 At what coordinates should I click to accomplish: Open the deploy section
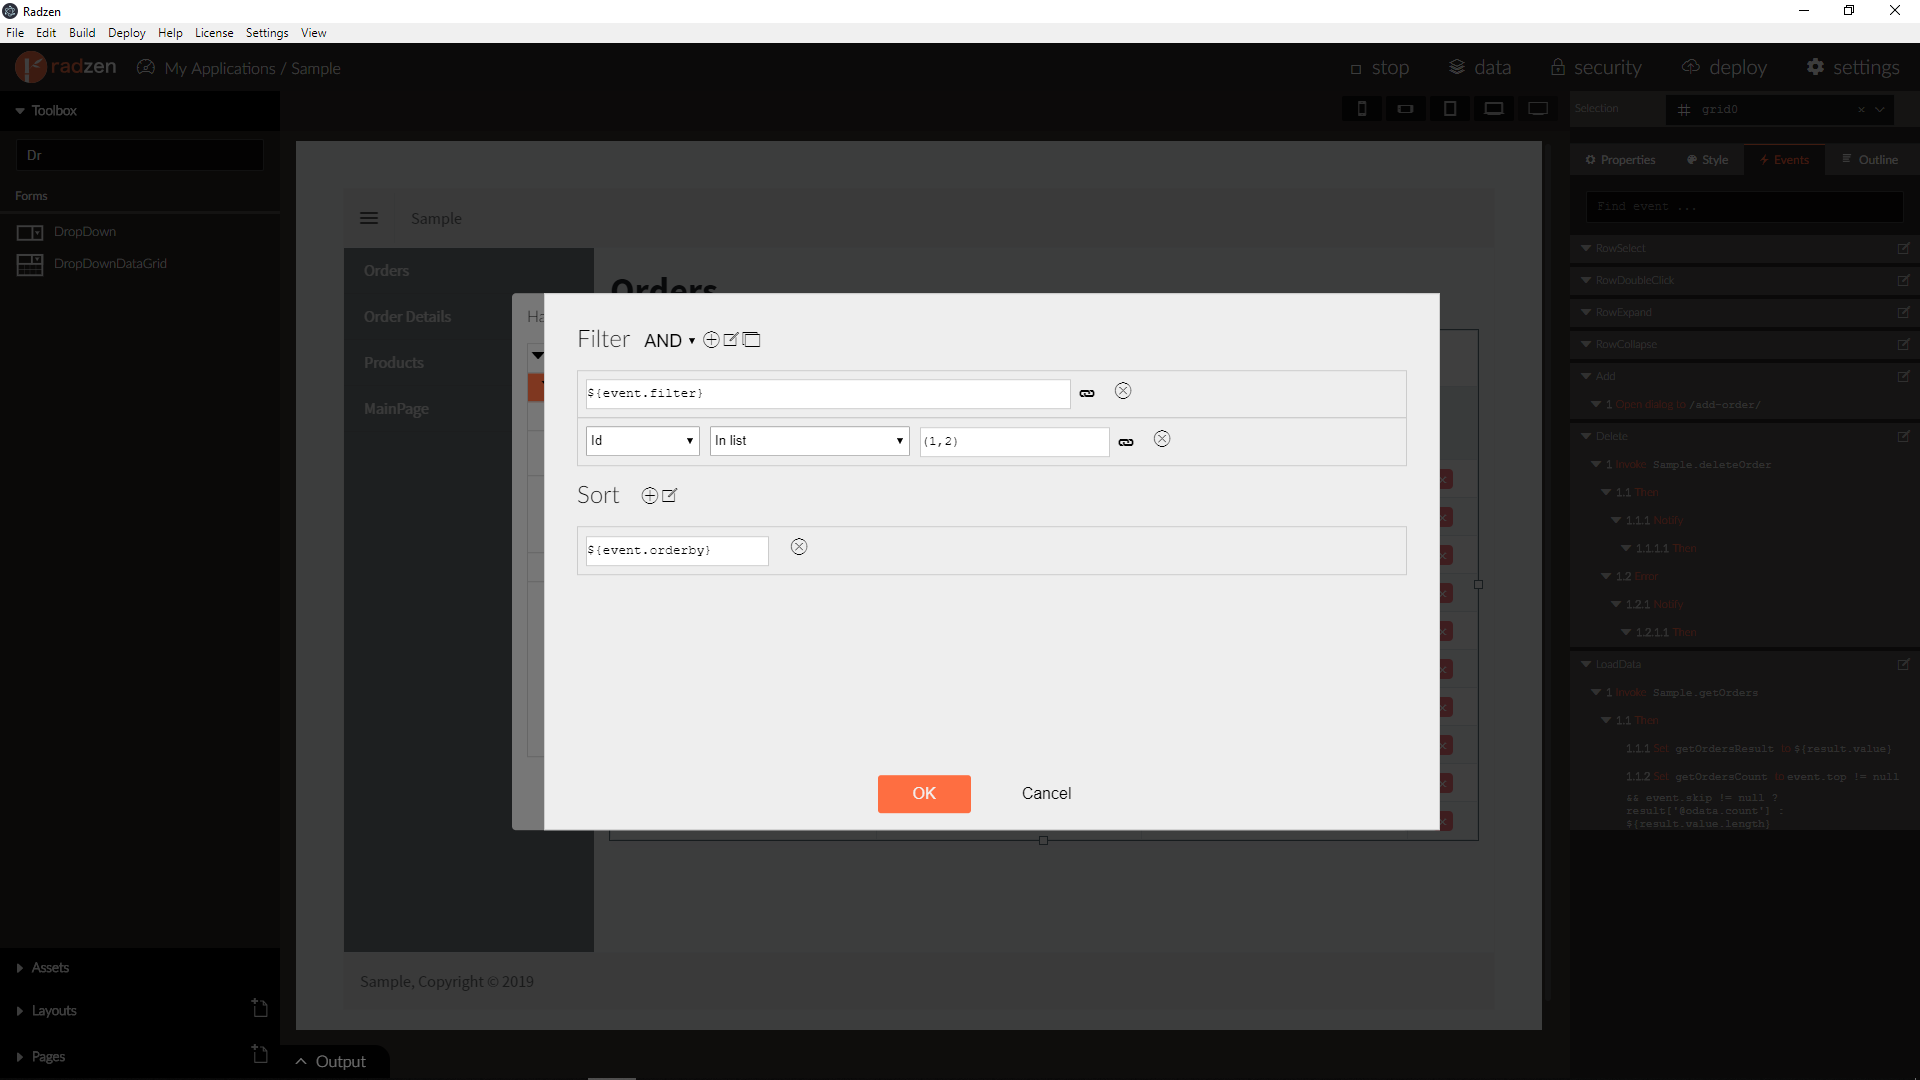point(1725,68)
